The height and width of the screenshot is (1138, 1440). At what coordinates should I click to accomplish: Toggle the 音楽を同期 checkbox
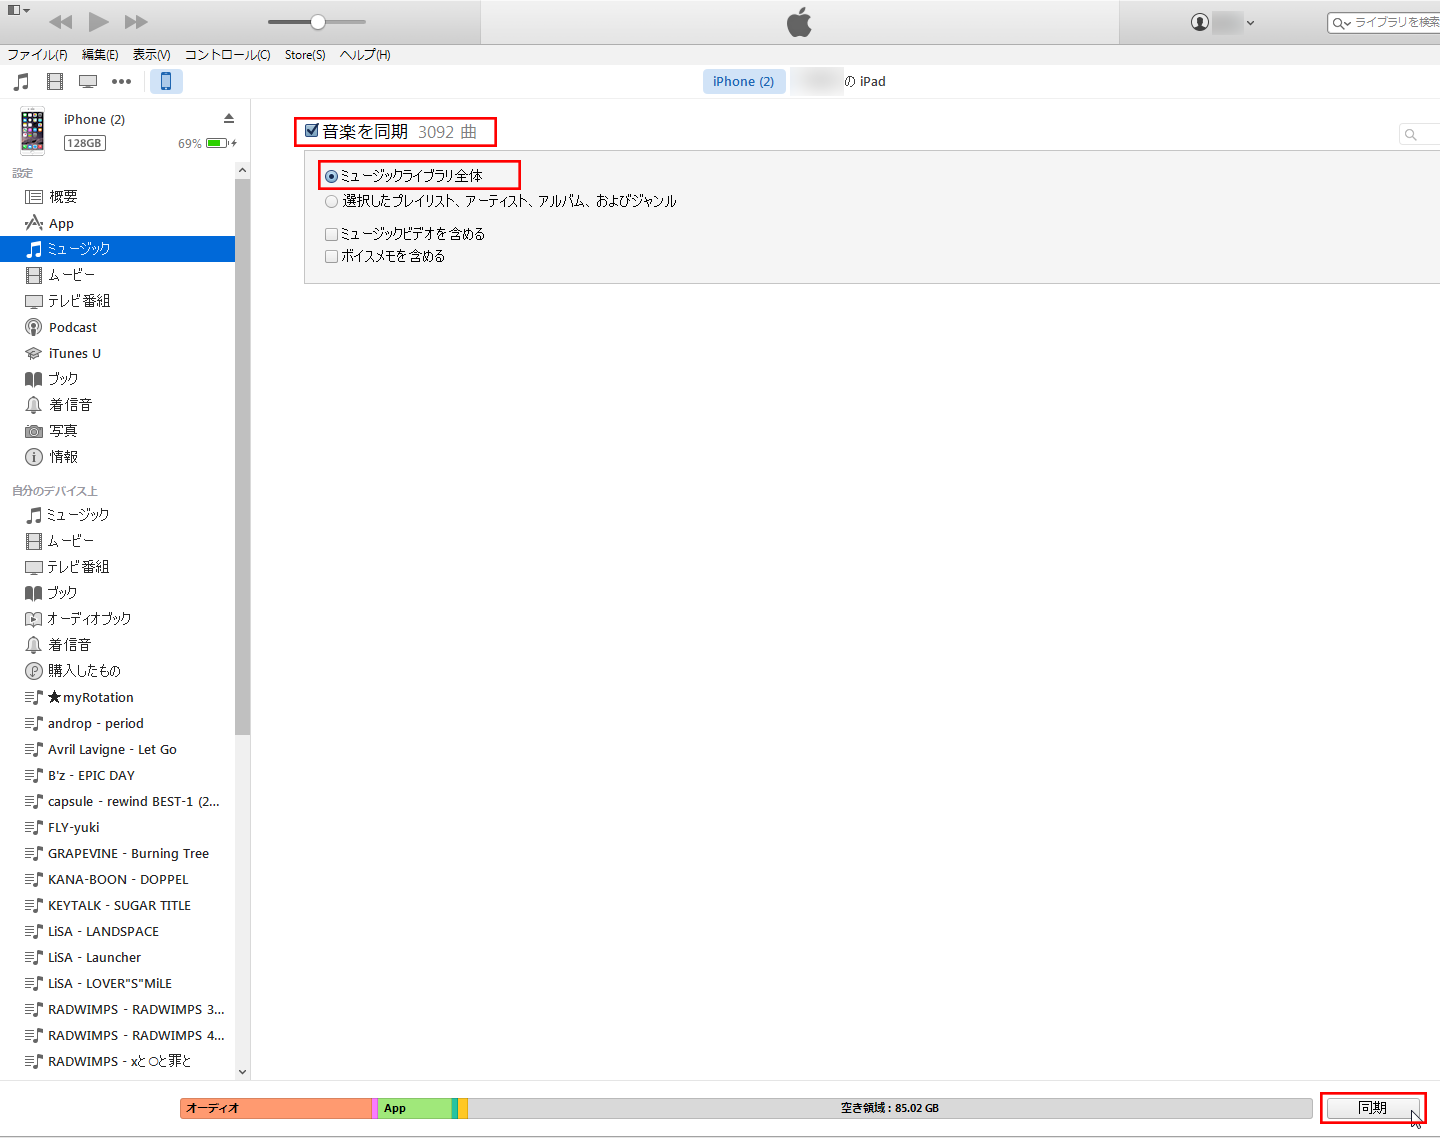click(x=312, y=130)
